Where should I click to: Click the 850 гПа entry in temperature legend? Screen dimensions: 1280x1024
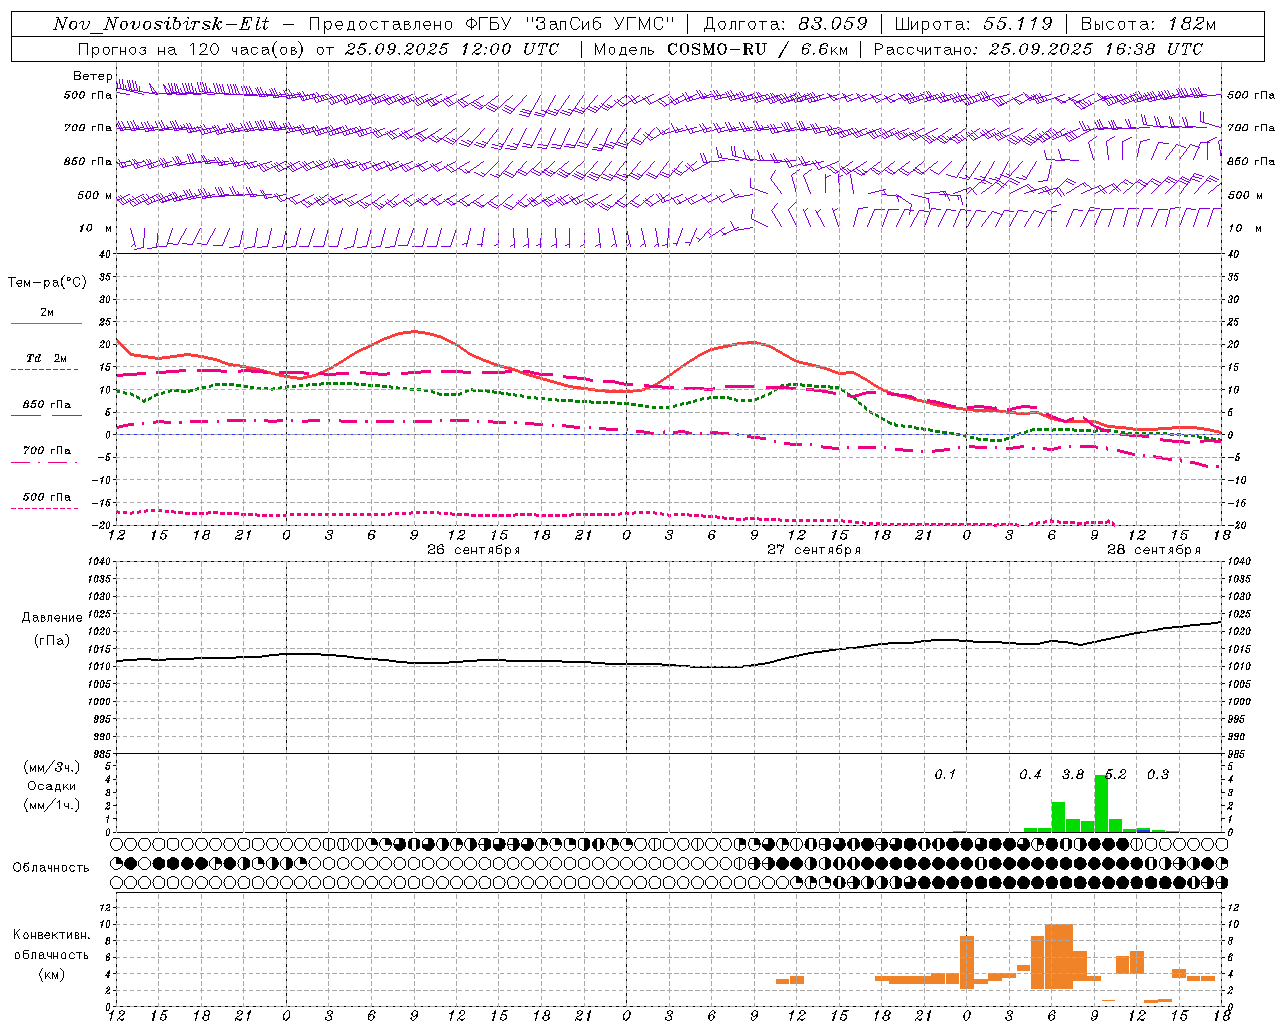pos(47,405)
